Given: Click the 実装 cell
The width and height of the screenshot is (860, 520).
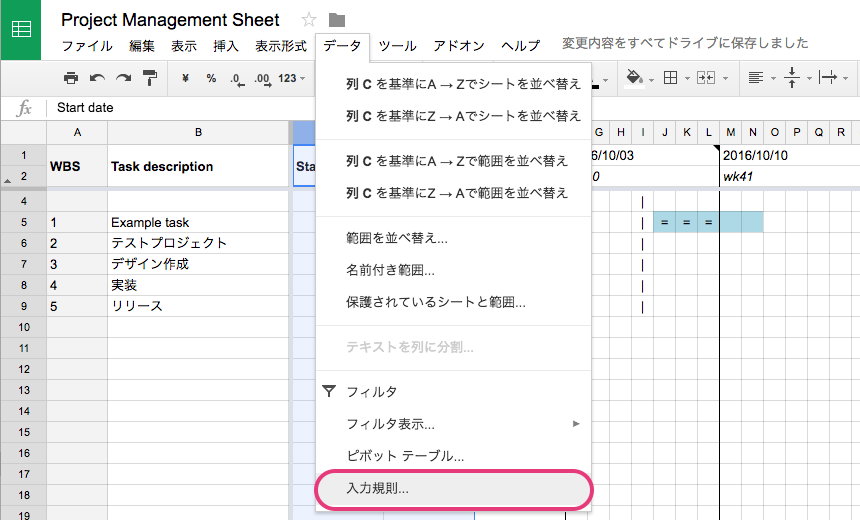Looking at the screenshot, I should point(198,285).
